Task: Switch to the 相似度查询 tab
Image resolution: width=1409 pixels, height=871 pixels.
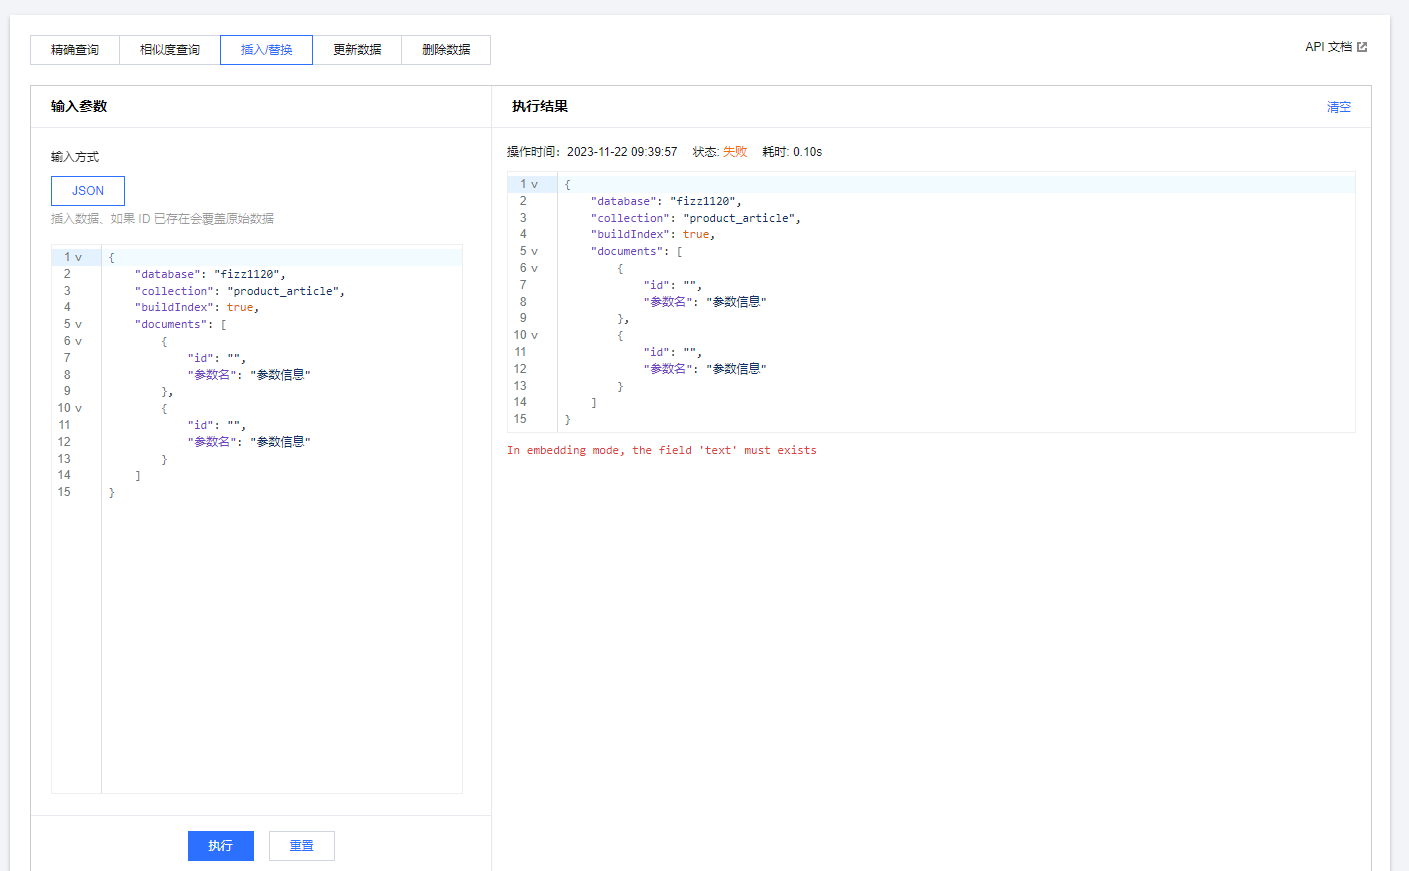Action: point(170,50)
